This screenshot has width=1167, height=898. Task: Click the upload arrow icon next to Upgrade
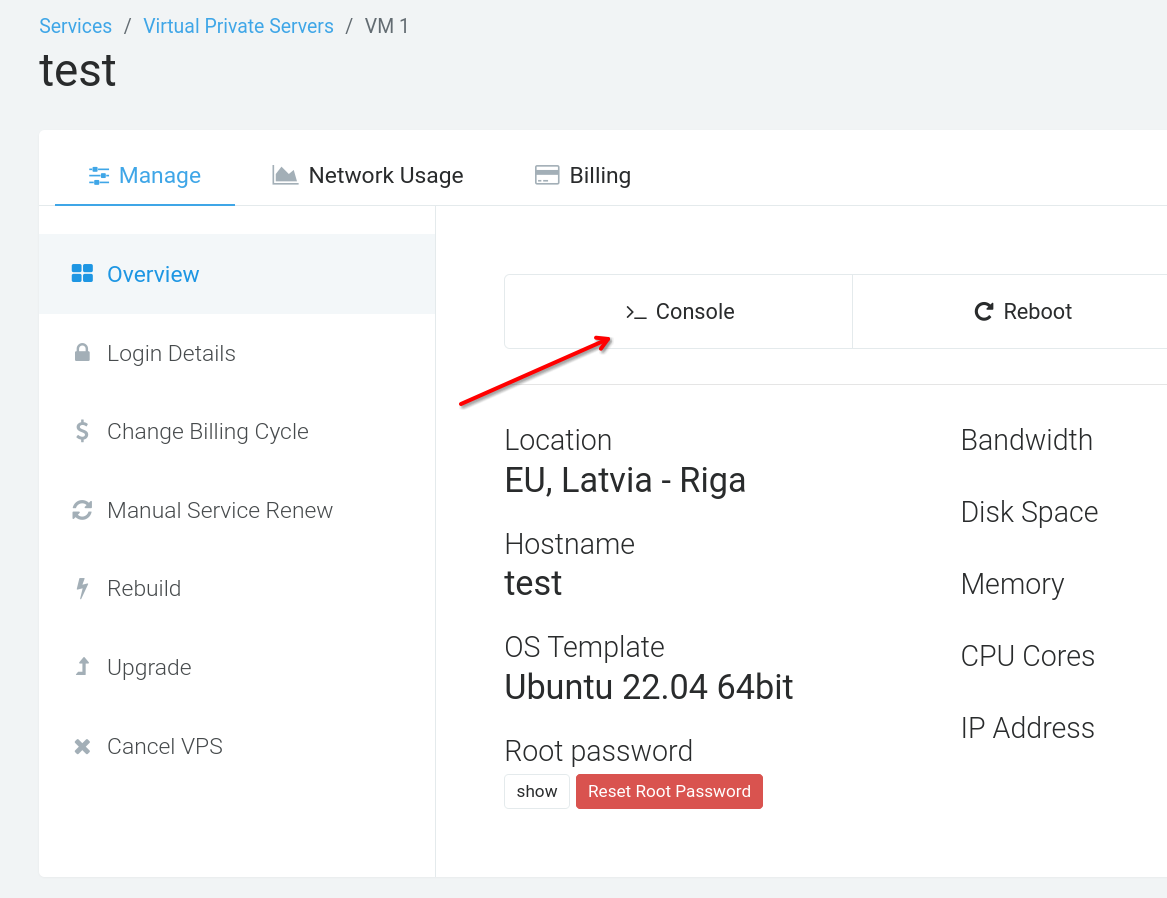point(81,667)
